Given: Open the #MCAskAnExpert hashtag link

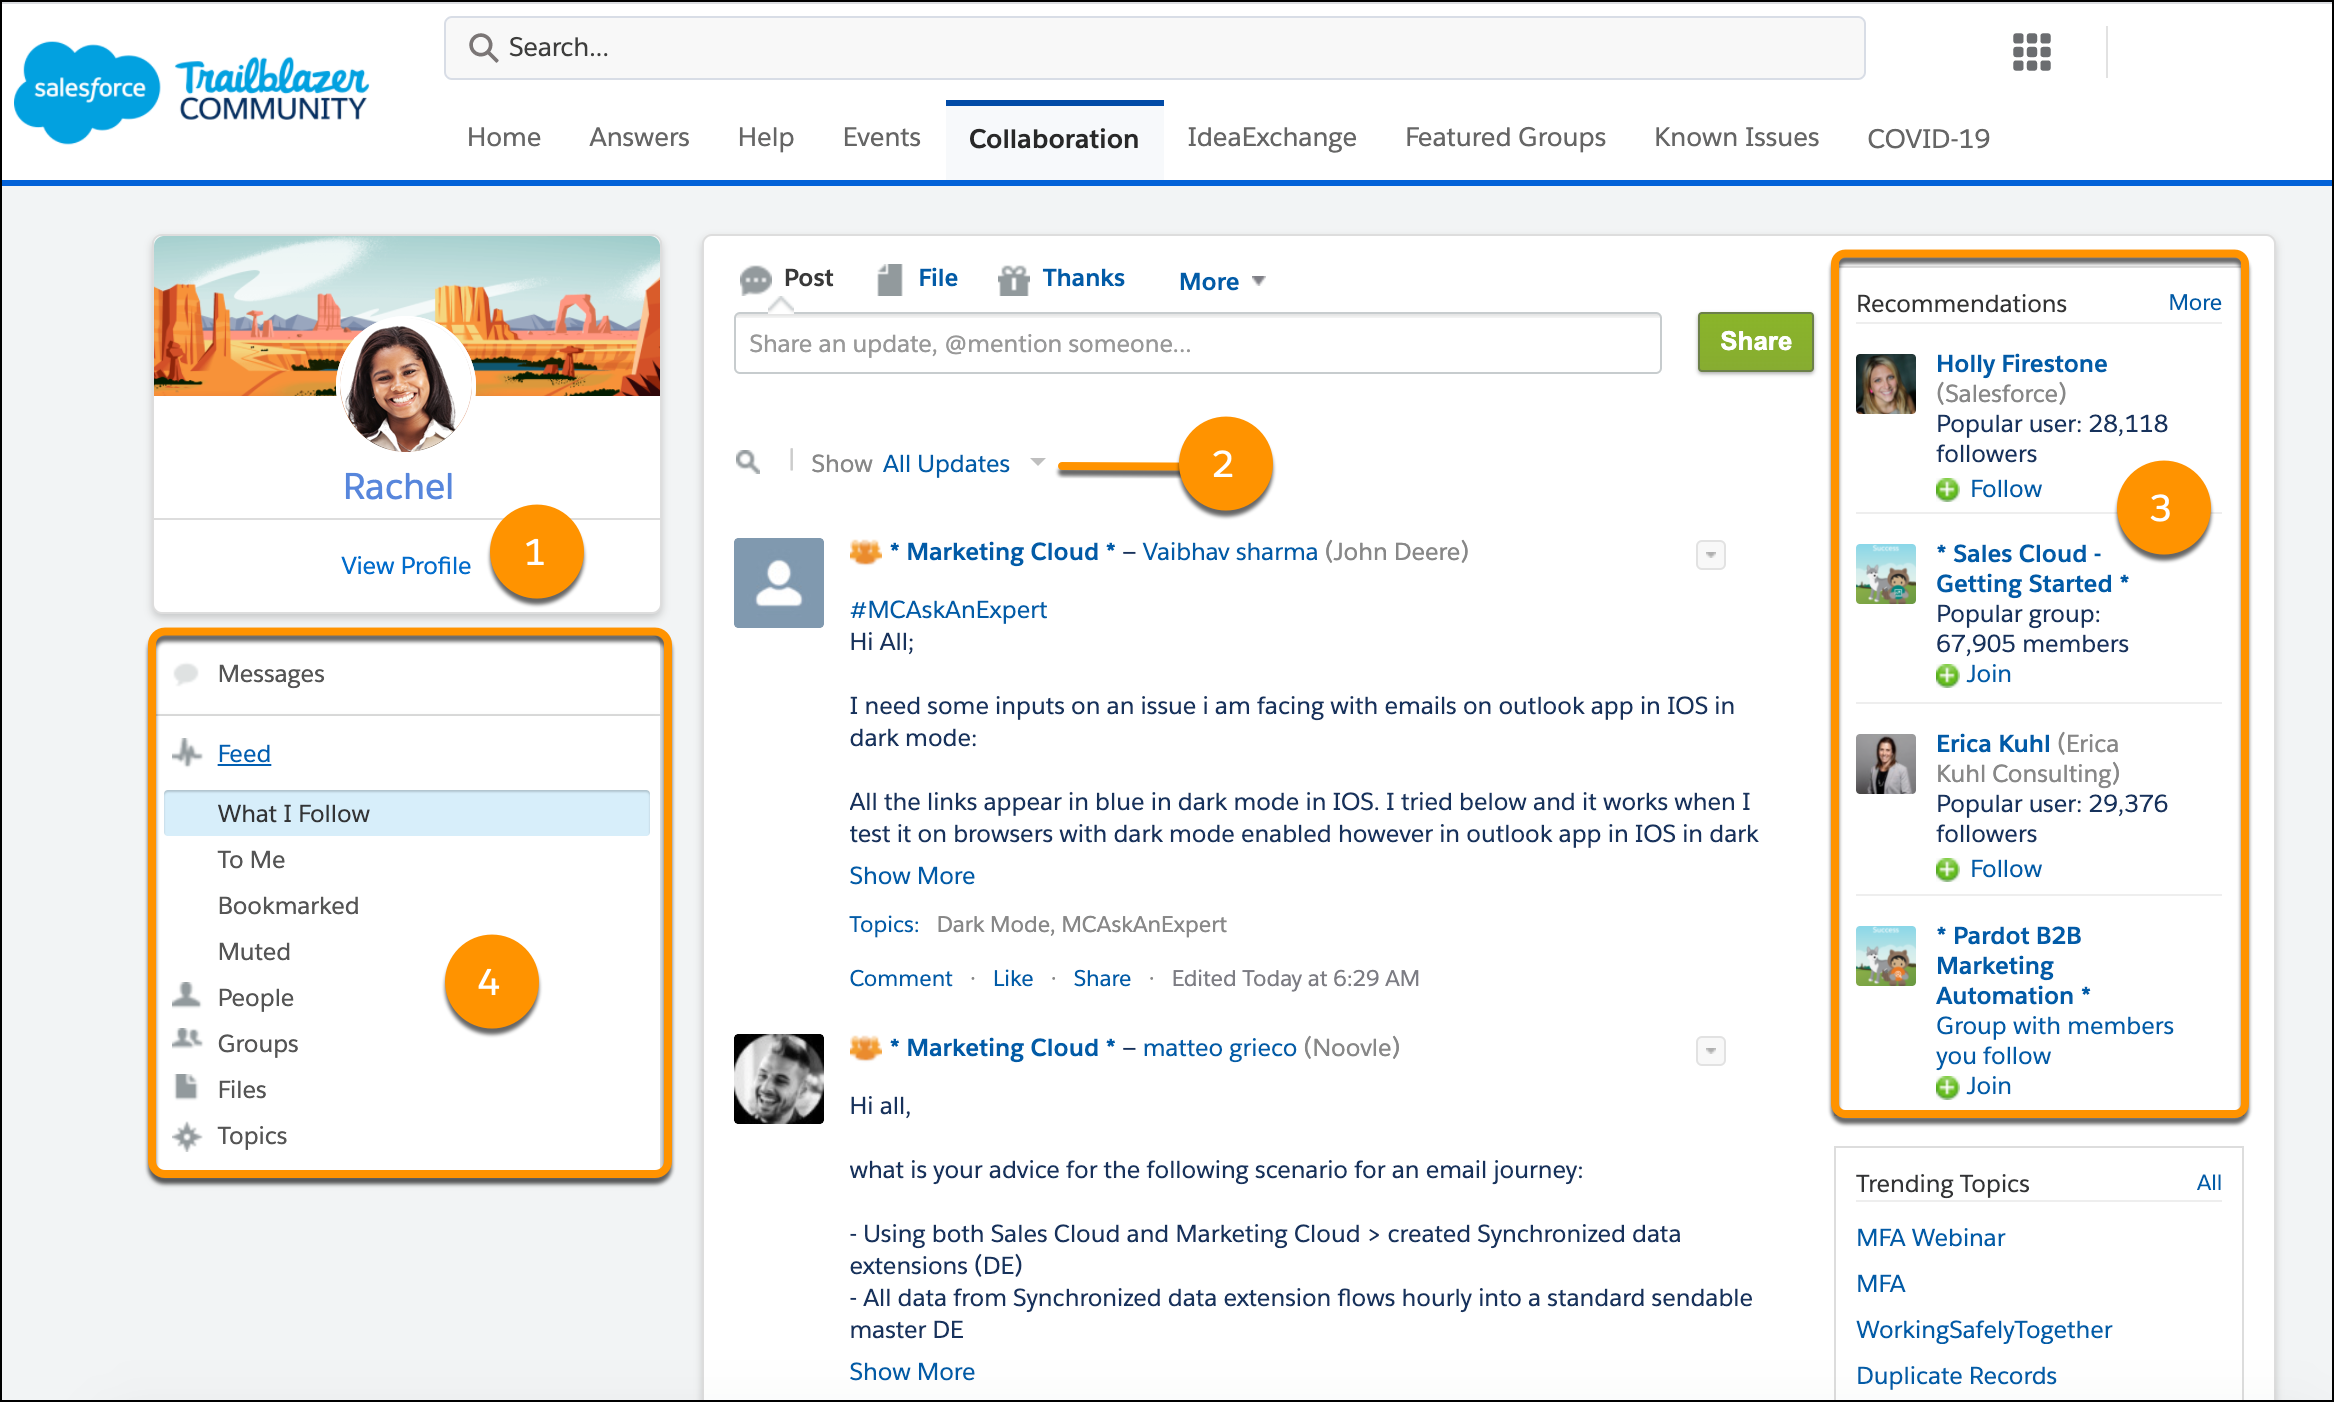Looking at the screenshot, I should click(x=947, y=609).
